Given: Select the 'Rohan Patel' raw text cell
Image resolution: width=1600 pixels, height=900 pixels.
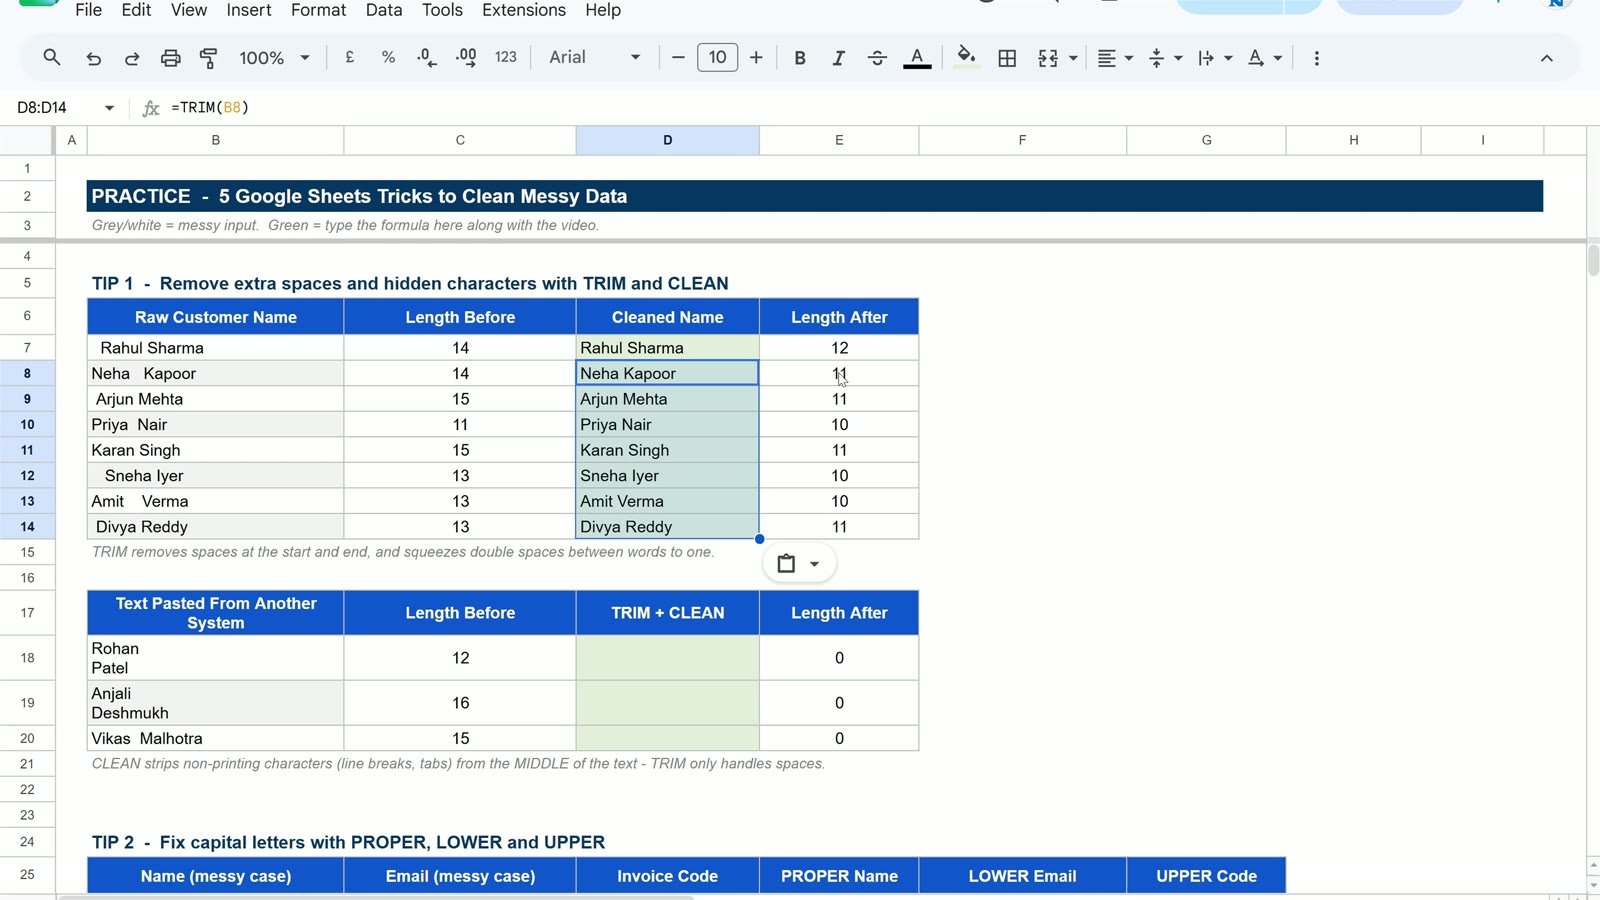Looking at the screenshot, I should pos(215,658).
